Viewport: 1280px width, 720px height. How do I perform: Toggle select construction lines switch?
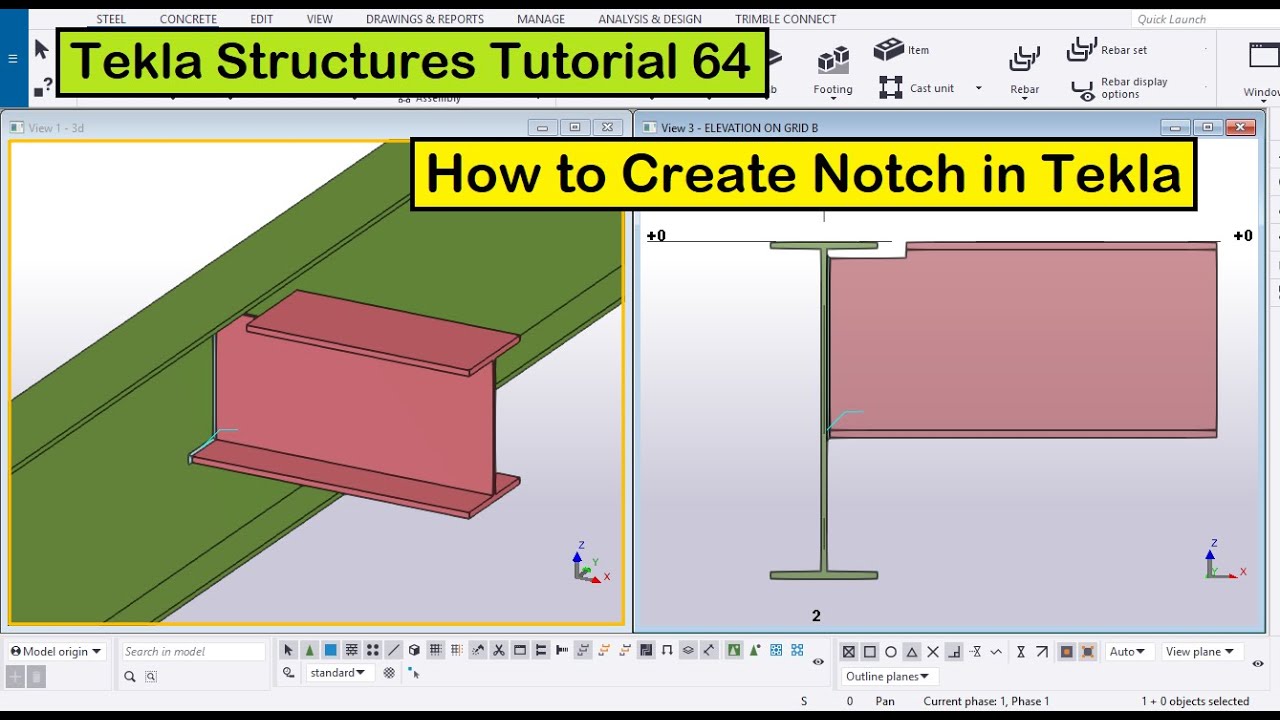pyautogui.click(x=394, y=651)
